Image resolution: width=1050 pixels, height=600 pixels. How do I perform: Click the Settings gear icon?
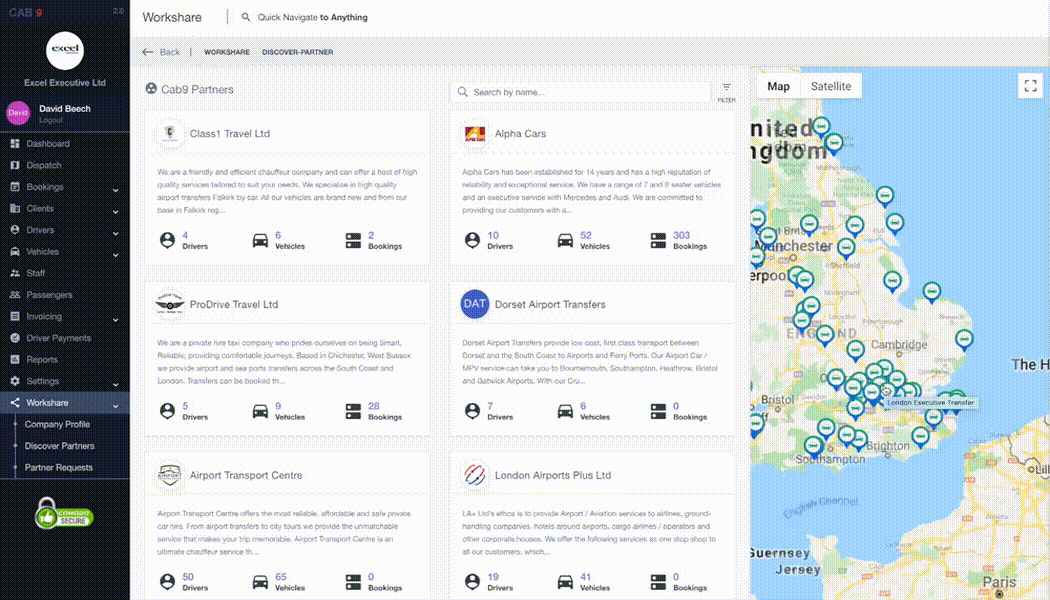point(15,381)
